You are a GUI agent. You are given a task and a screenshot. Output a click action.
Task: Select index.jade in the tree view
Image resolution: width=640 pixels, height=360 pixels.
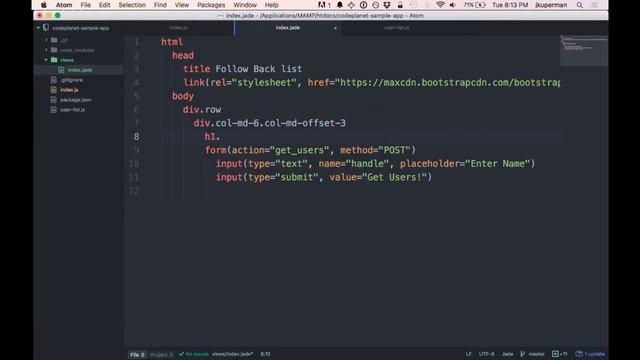pos(80,70)
